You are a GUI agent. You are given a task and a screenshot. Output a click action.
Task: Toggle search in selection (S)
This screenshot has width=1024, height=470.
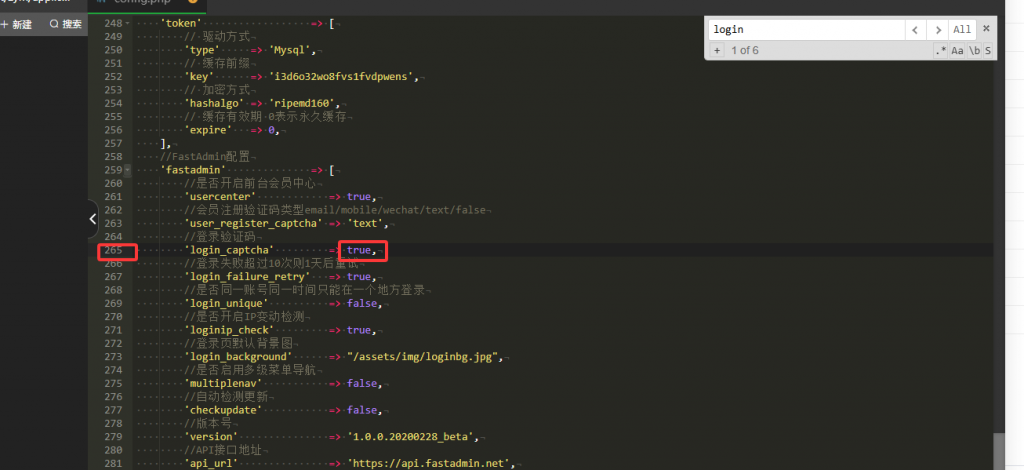tap(988, 50)
